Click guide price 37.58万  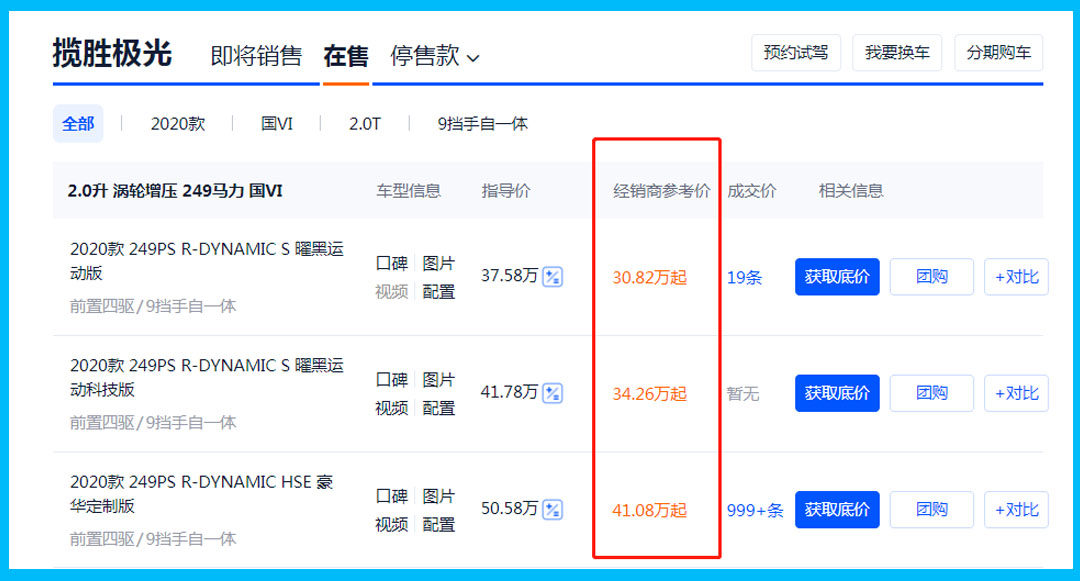[509, 275]
